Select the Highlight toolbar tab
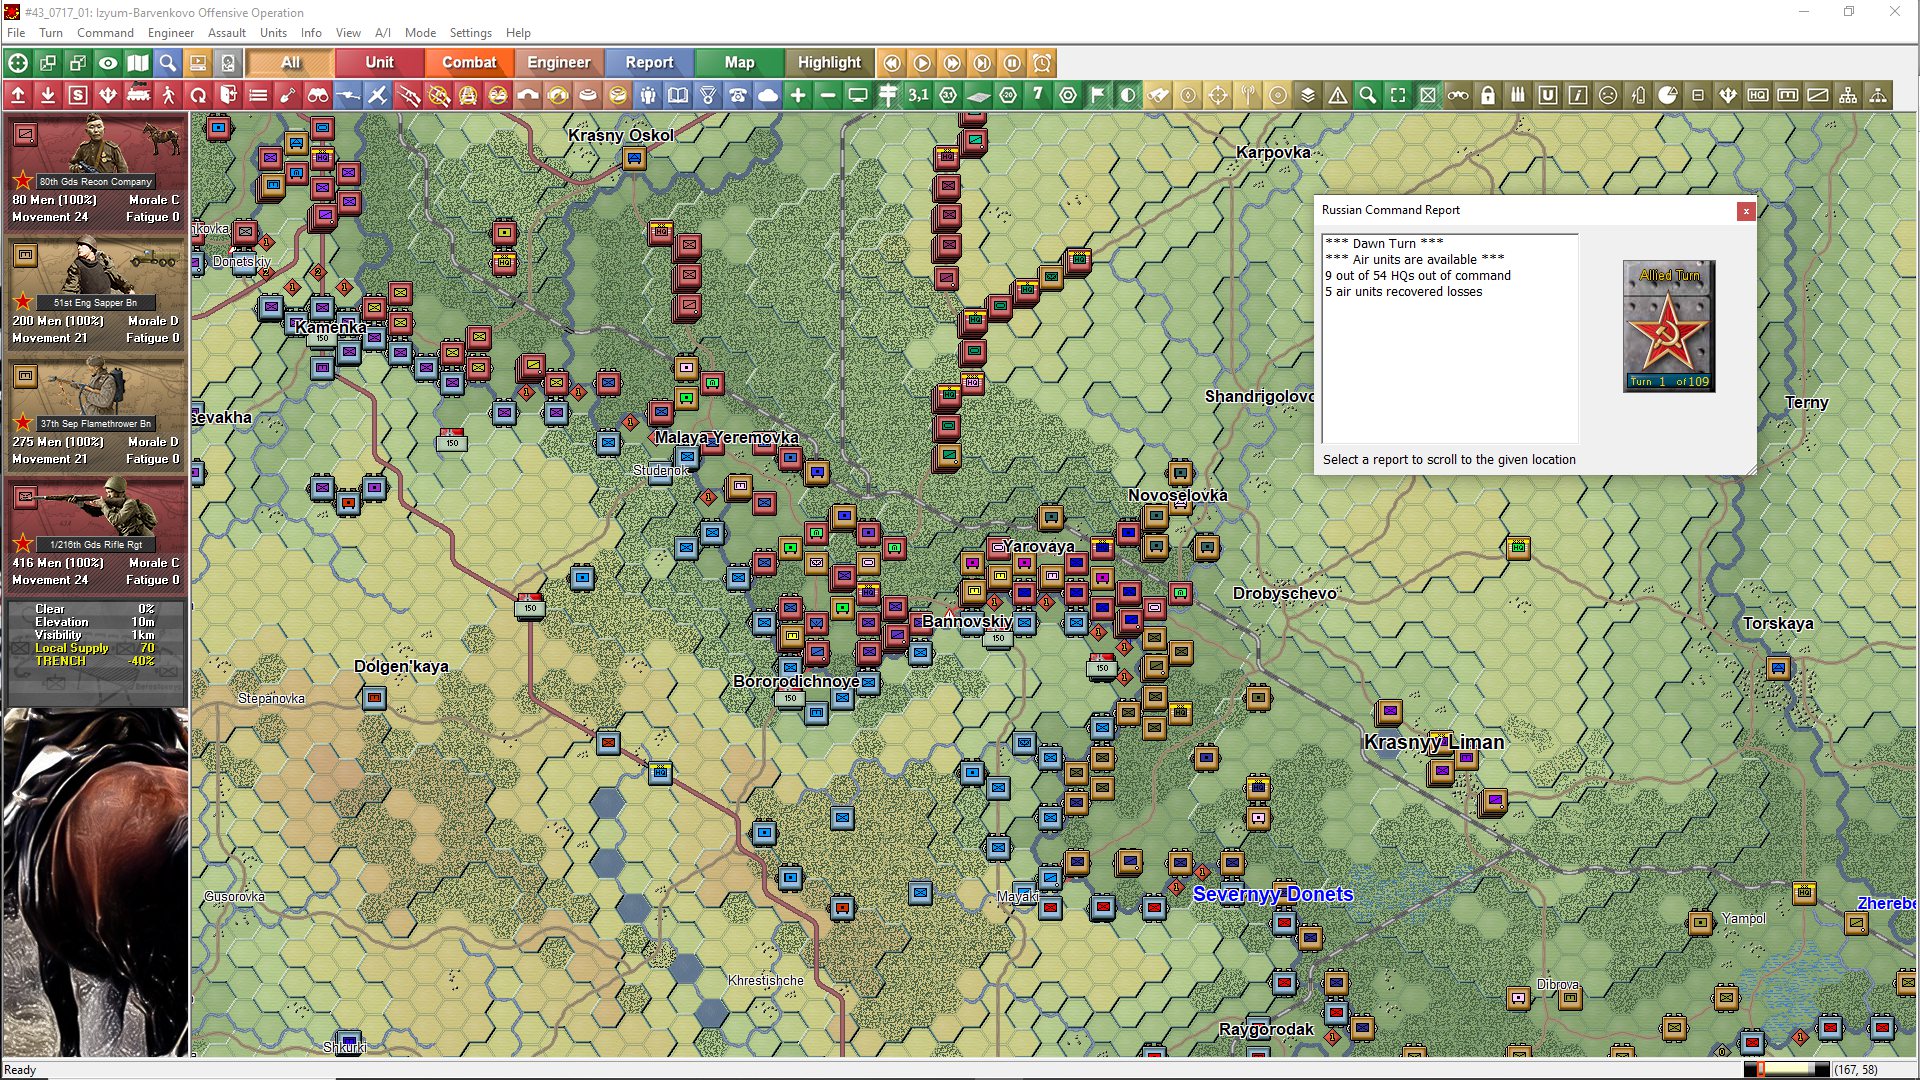1920x1080 pixels. (829, 63)
